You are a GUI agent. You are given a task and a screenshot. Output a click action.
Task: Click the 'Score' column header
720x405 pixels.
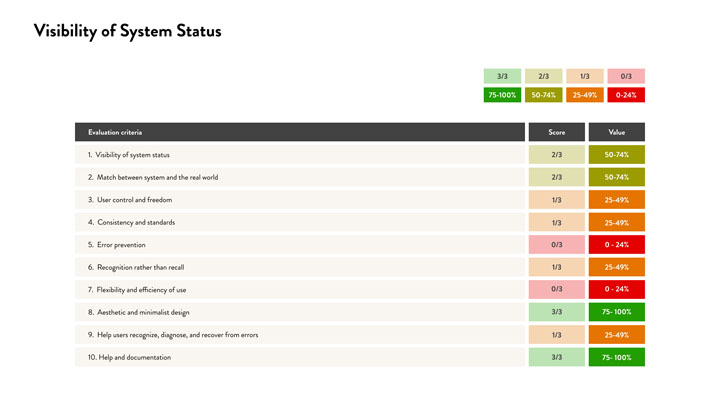coord(556,132)
